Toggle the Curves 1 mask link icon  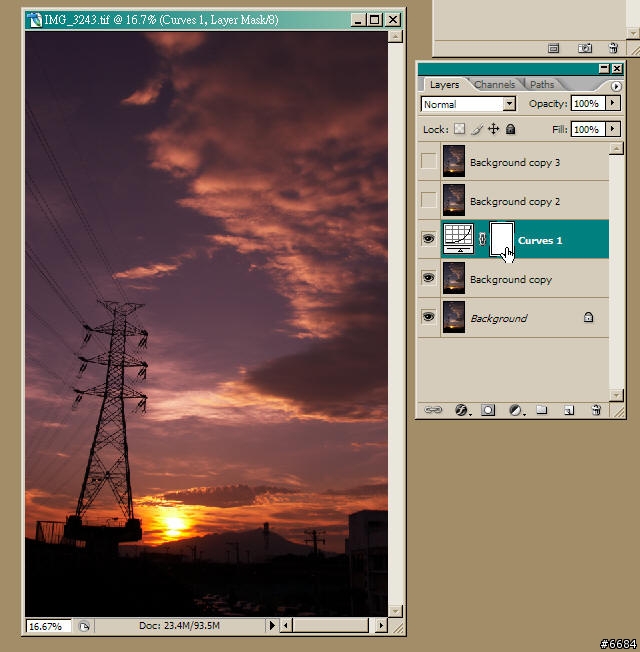[x=482, y=239]
